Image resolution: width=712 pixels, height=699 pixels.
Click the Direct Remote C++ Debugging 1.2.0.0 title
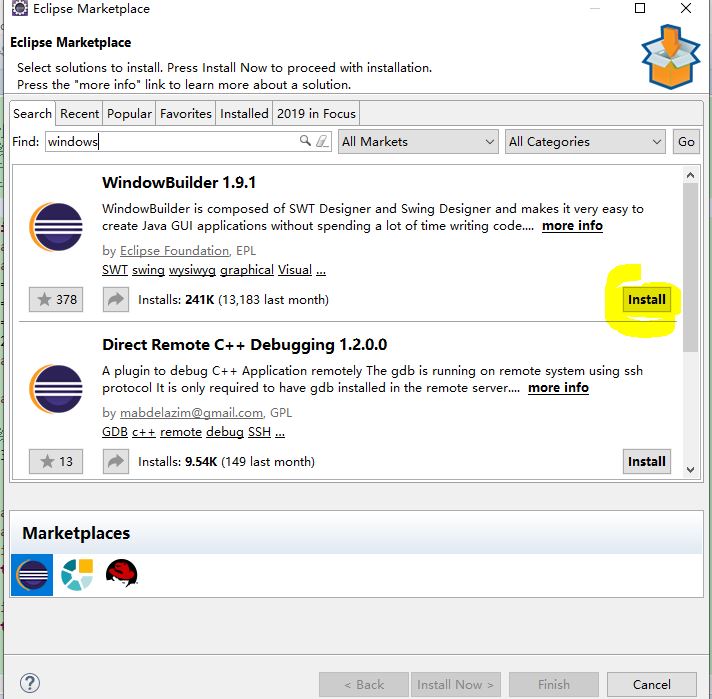coord(244,345)
